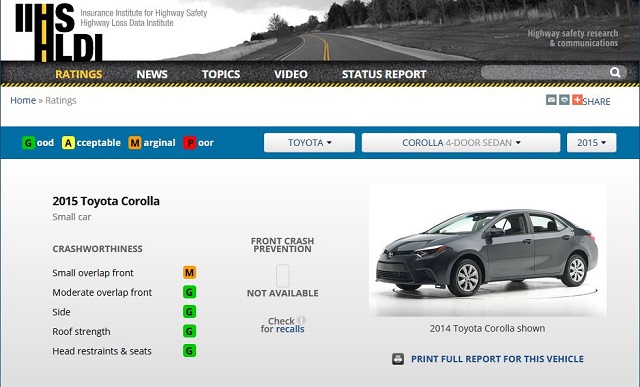Image resolution: width=640 pixels, height=387 pixels.
Task: Click Highway Loss Data Institute text
Action: (x=127, y=23)
